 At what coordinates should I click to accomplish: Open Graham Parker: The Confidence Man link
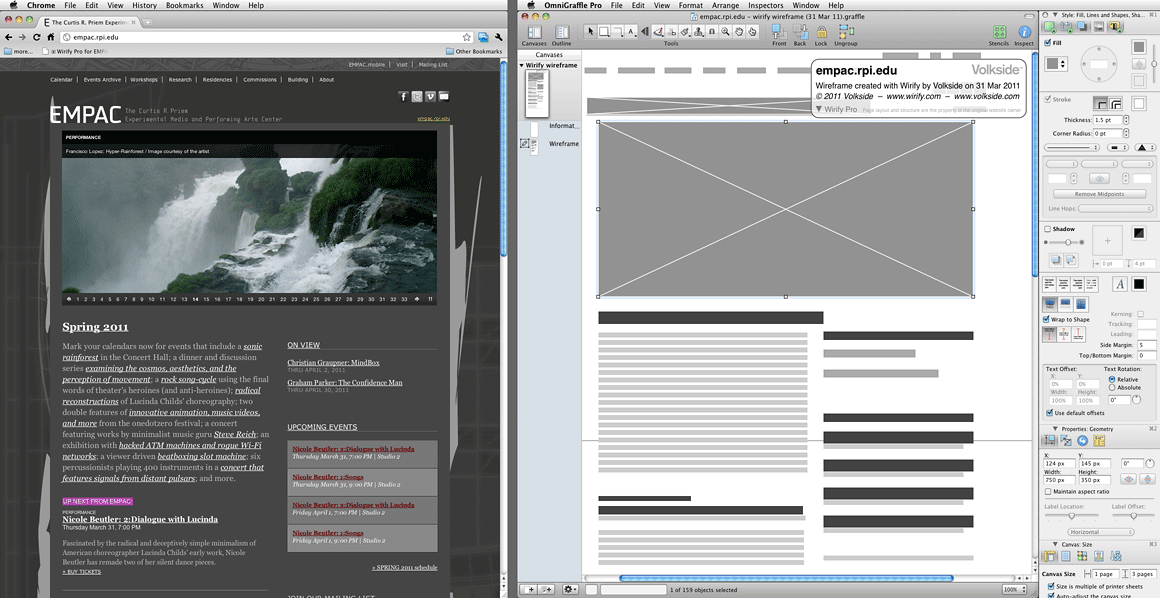(345, 383)
